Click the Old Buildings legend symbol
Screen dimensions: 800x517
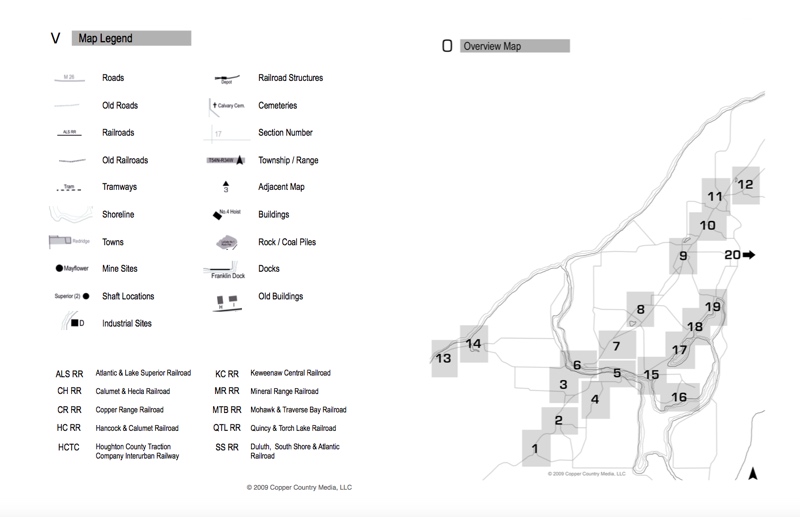(x=227, y=302)
